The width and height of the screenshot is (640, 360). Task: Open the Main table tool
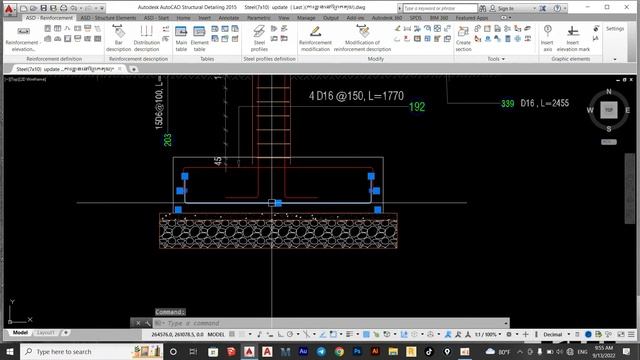(181, 39)
